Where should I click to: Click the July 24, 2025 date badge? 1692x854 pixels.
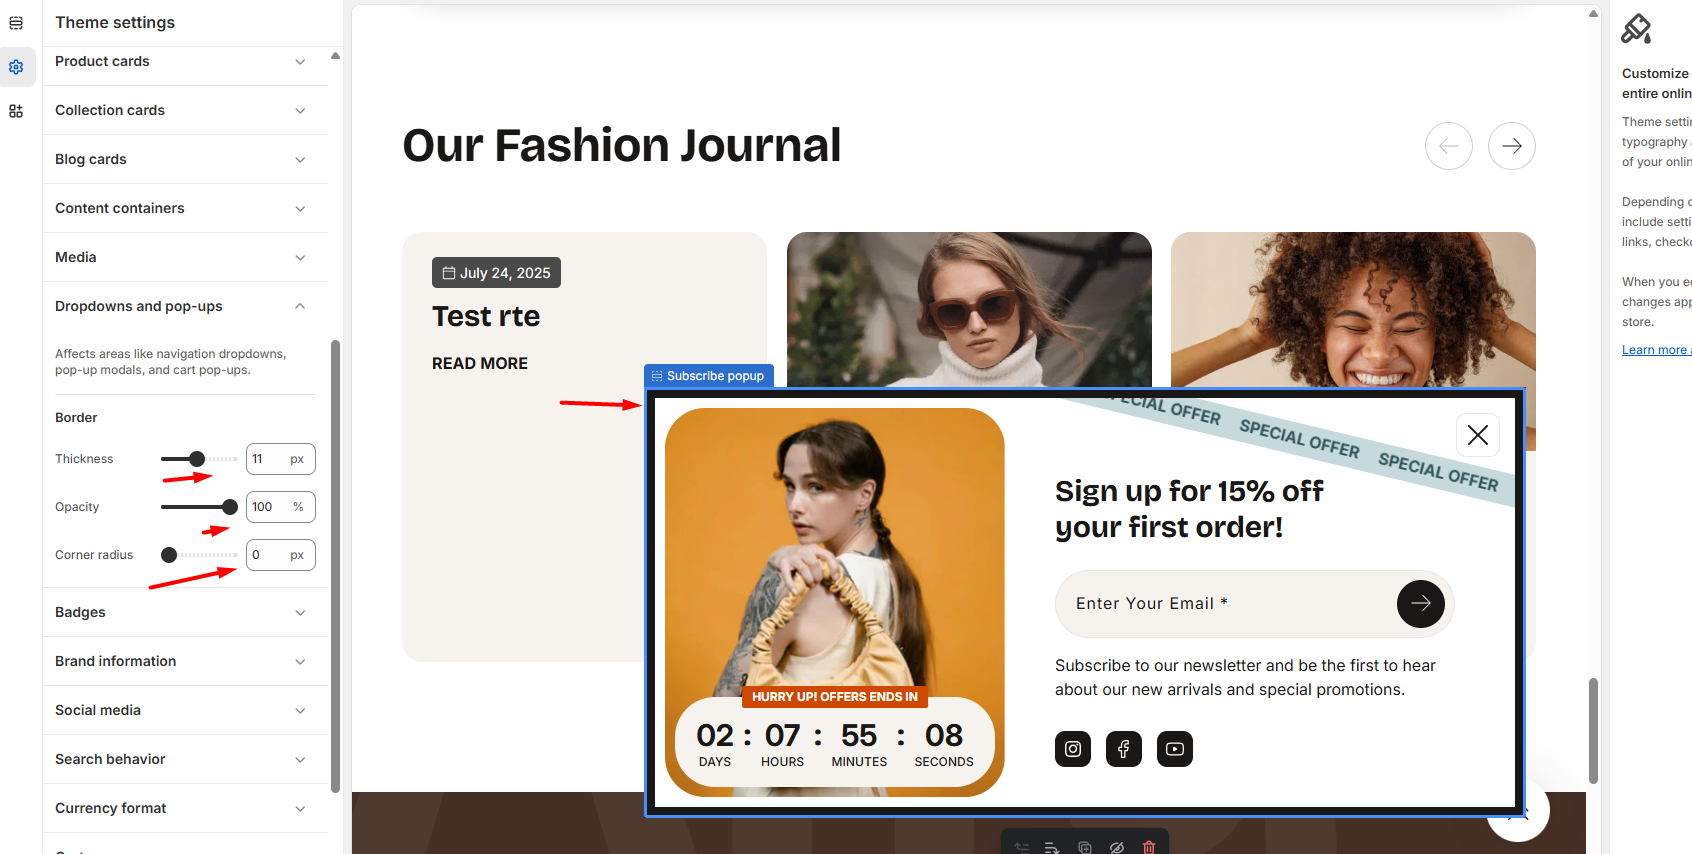[x=496, y=273]
